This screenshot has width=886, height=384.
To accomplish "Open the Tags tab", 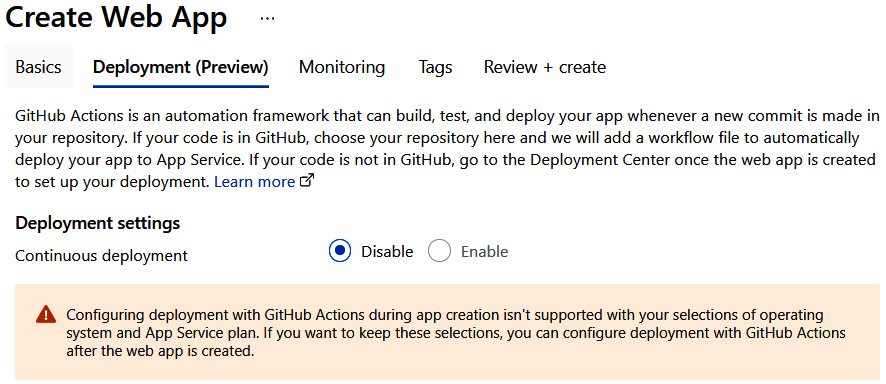I will point(435,67).
